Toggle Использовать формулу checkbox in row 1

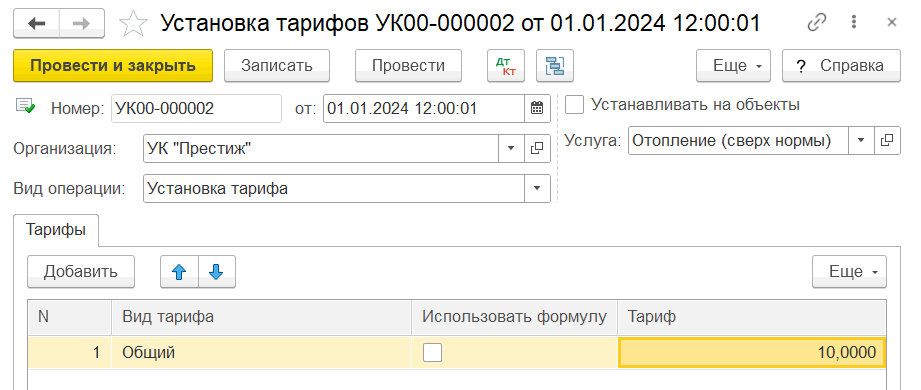433,352
